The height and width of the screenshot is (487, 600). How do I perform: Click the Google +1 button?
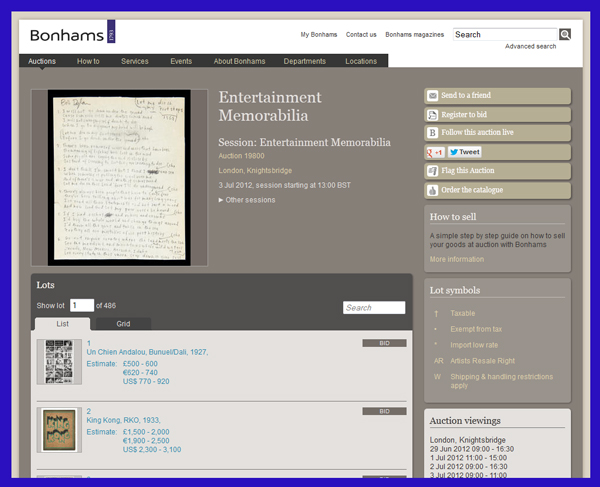(435, 152)
